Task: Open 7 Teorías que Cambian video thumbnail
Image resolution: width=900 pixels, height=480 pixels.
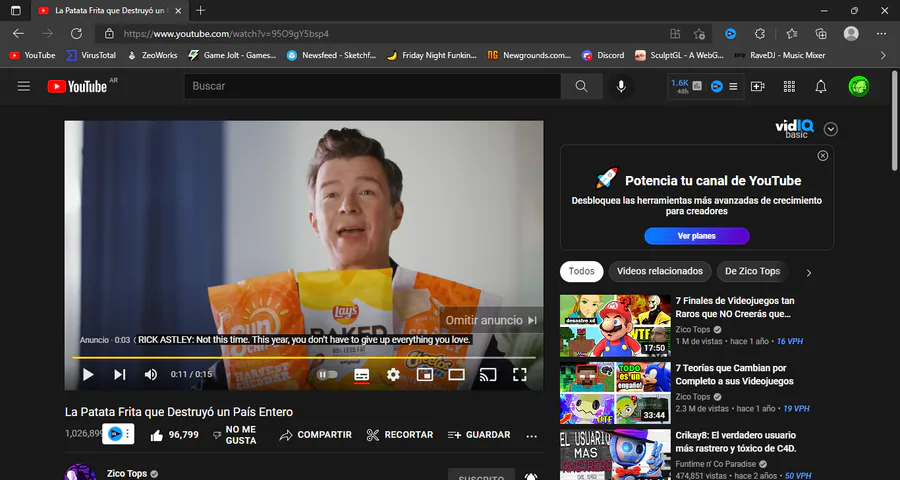Action: click(615, 393)
